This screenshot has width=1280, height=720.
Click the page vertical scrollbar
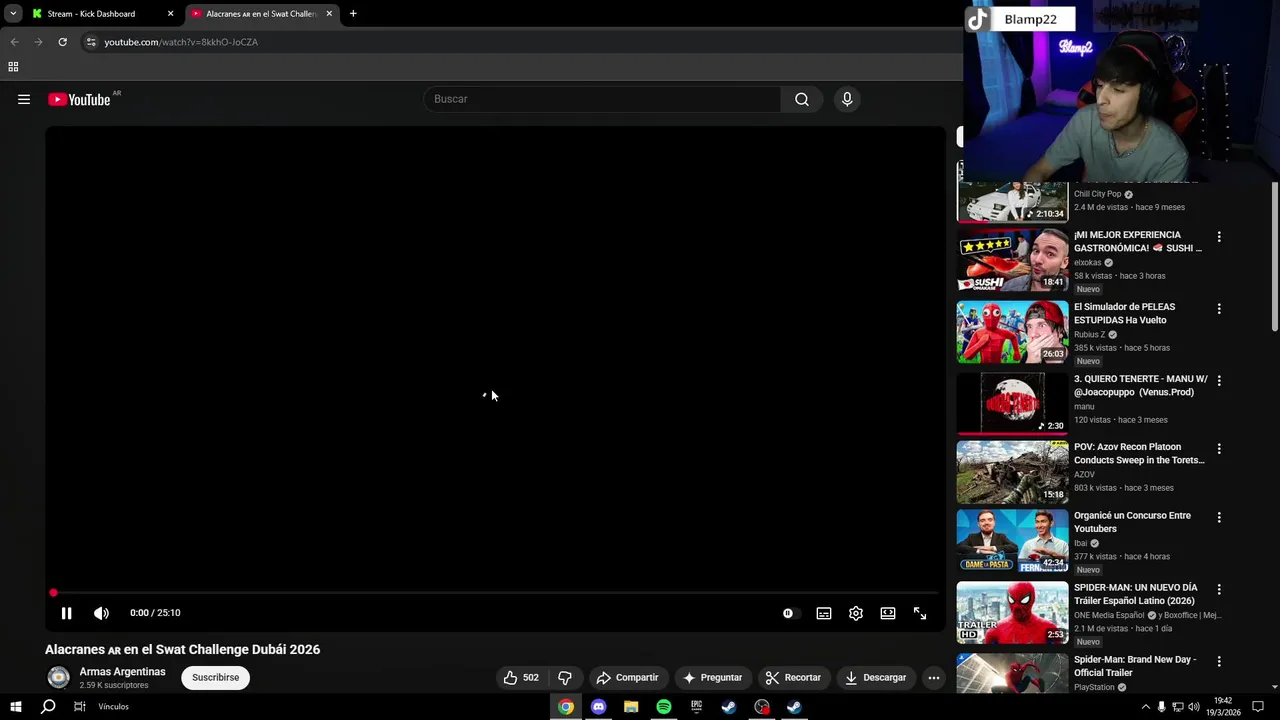1274,256
